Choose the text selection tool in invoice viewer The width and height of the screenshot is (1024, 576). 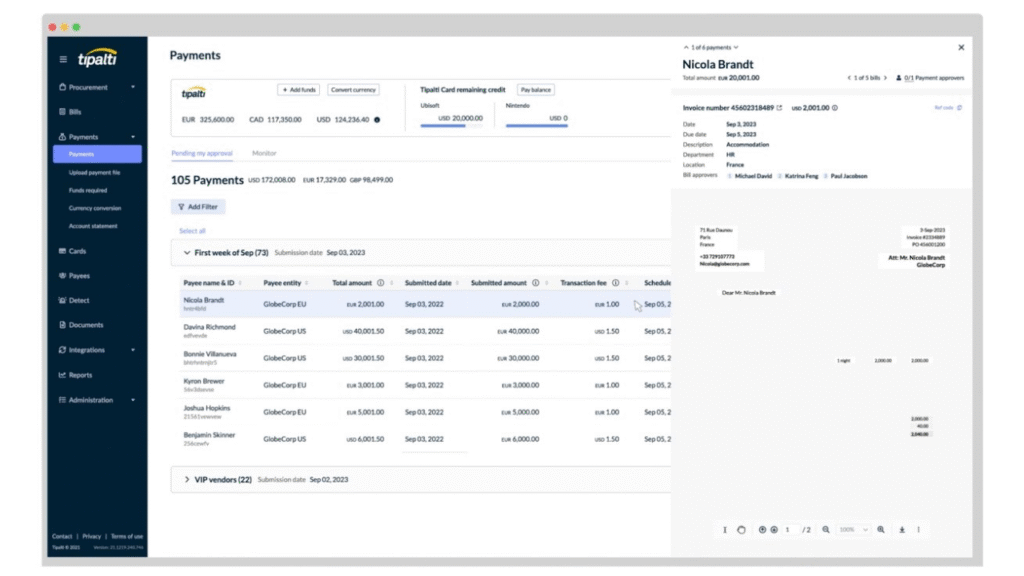click(x=725, y=529)
